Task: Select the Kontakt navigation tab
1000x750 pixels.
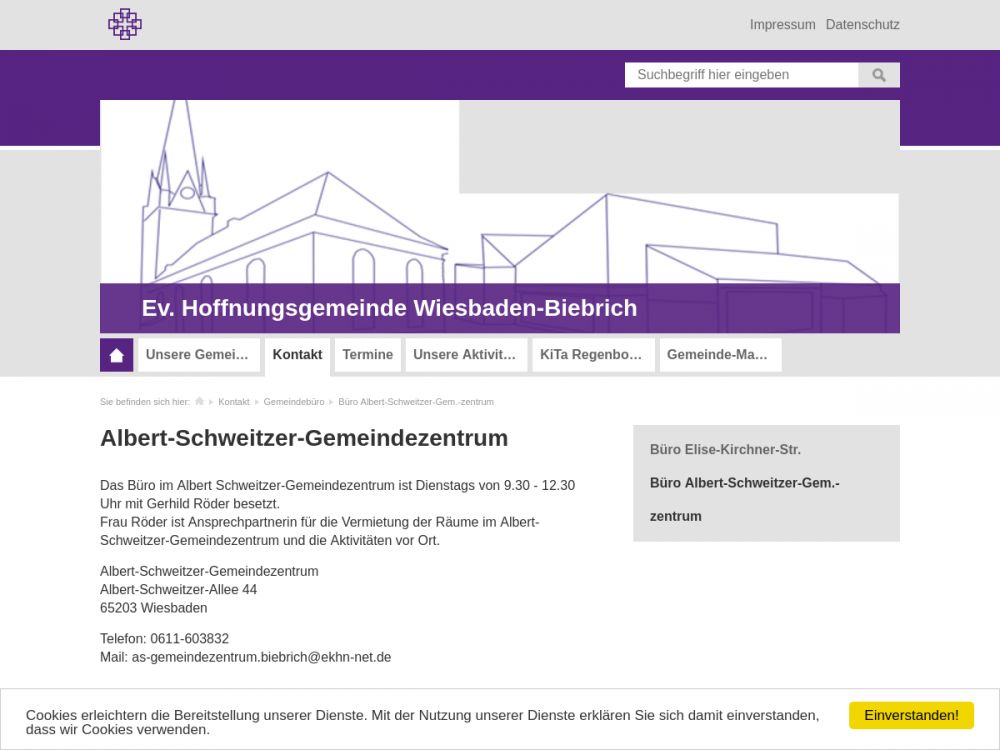Action: point(297,355)
